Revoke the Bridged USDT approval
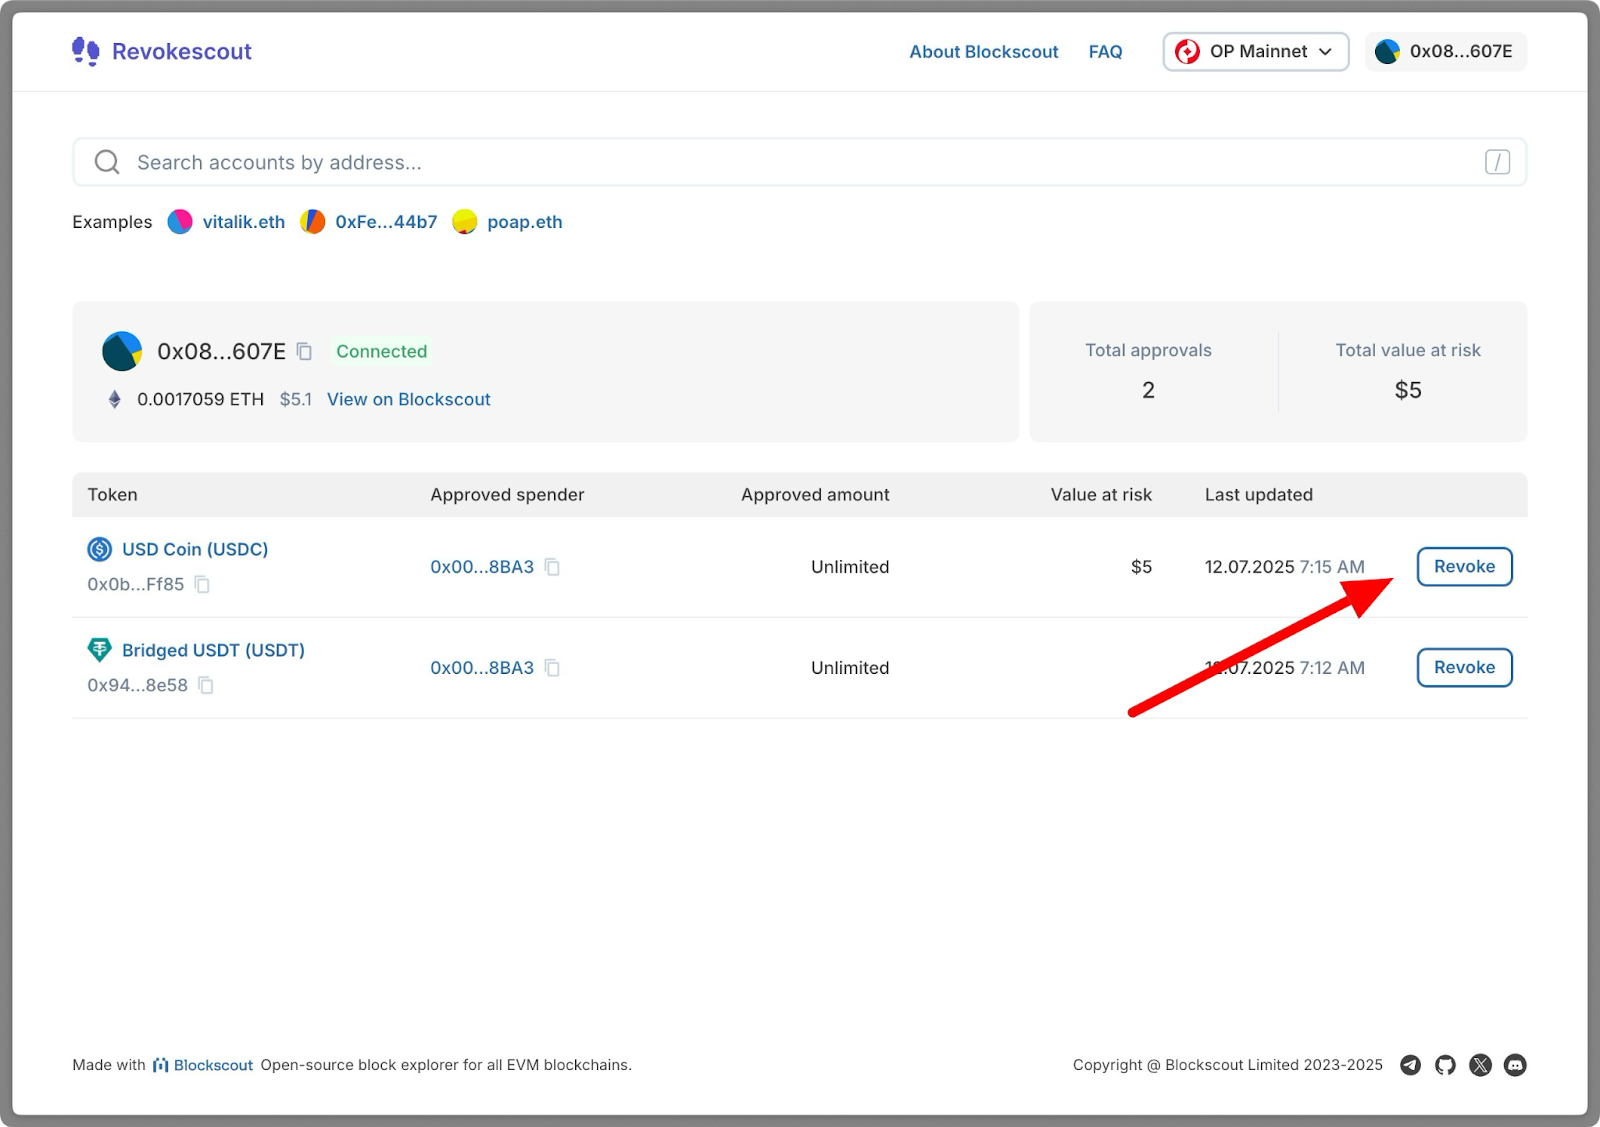Image resolution: width=1600 pixels, height=1127 pixels. point(1464,668)
